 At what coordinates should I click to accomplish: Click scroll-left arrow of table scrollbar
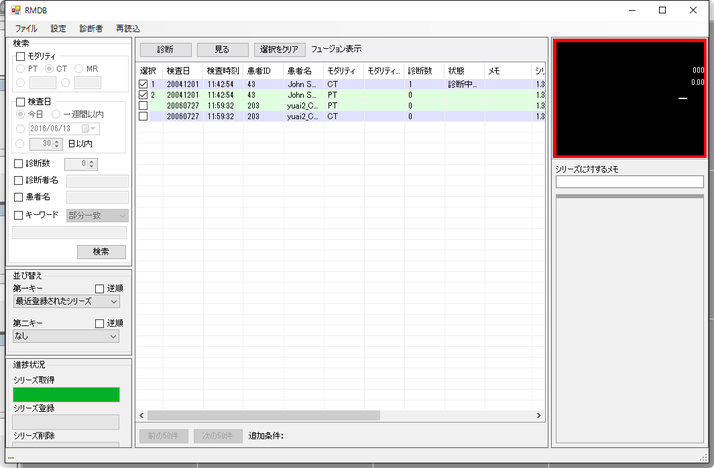pos(142,415)
